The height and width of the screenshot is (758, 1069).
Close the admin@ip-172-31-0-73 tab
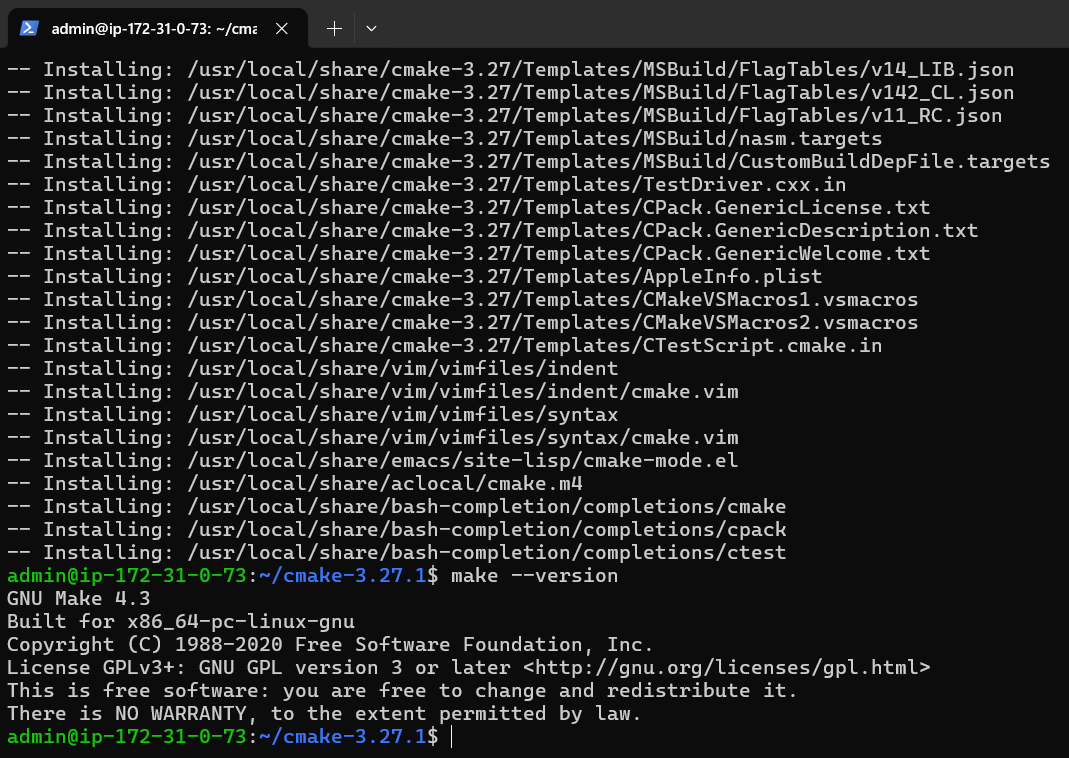(281, 28)
